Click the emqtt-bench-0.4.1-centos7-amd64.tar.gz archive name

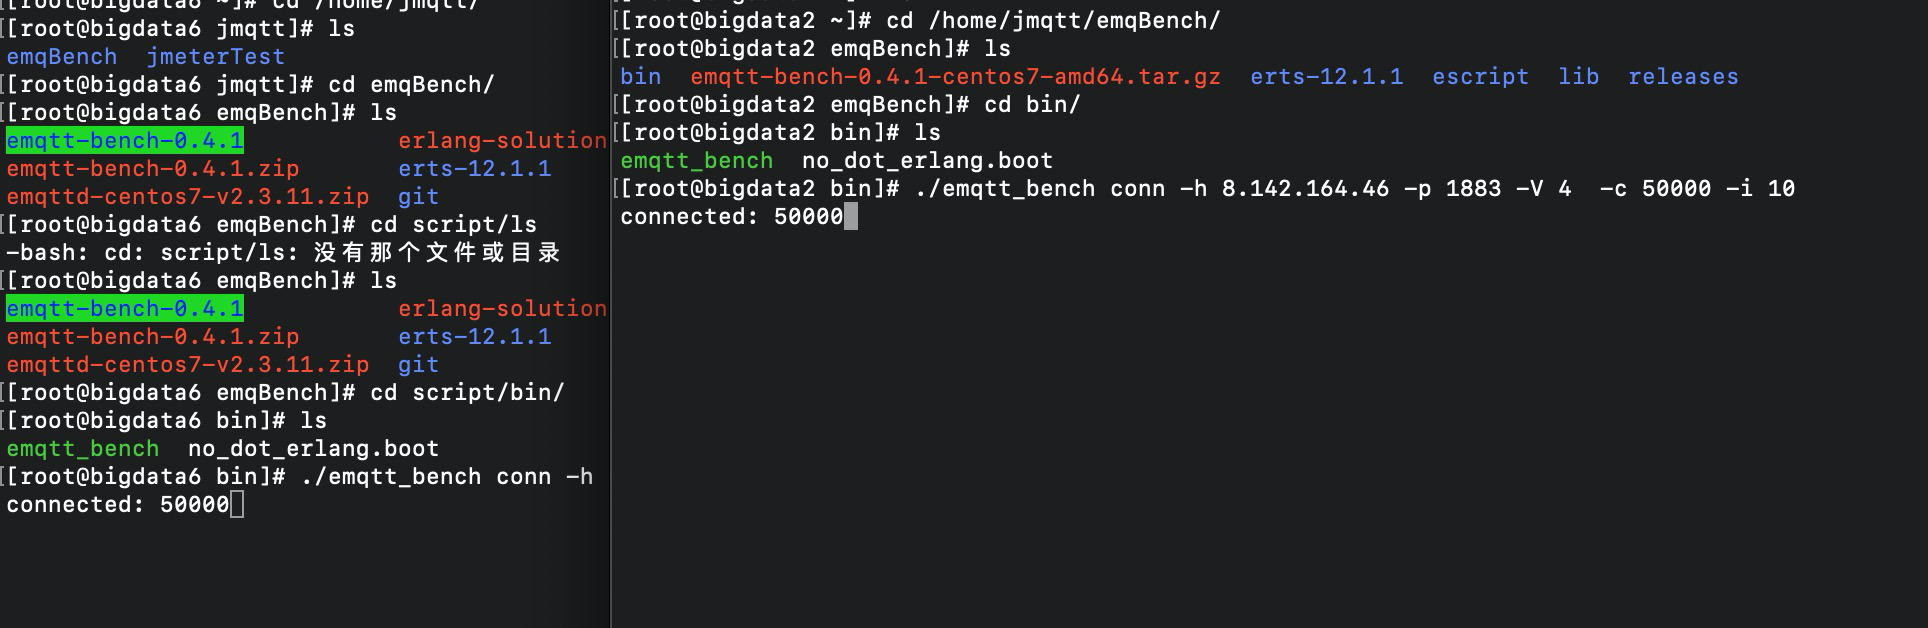point(955,77)
